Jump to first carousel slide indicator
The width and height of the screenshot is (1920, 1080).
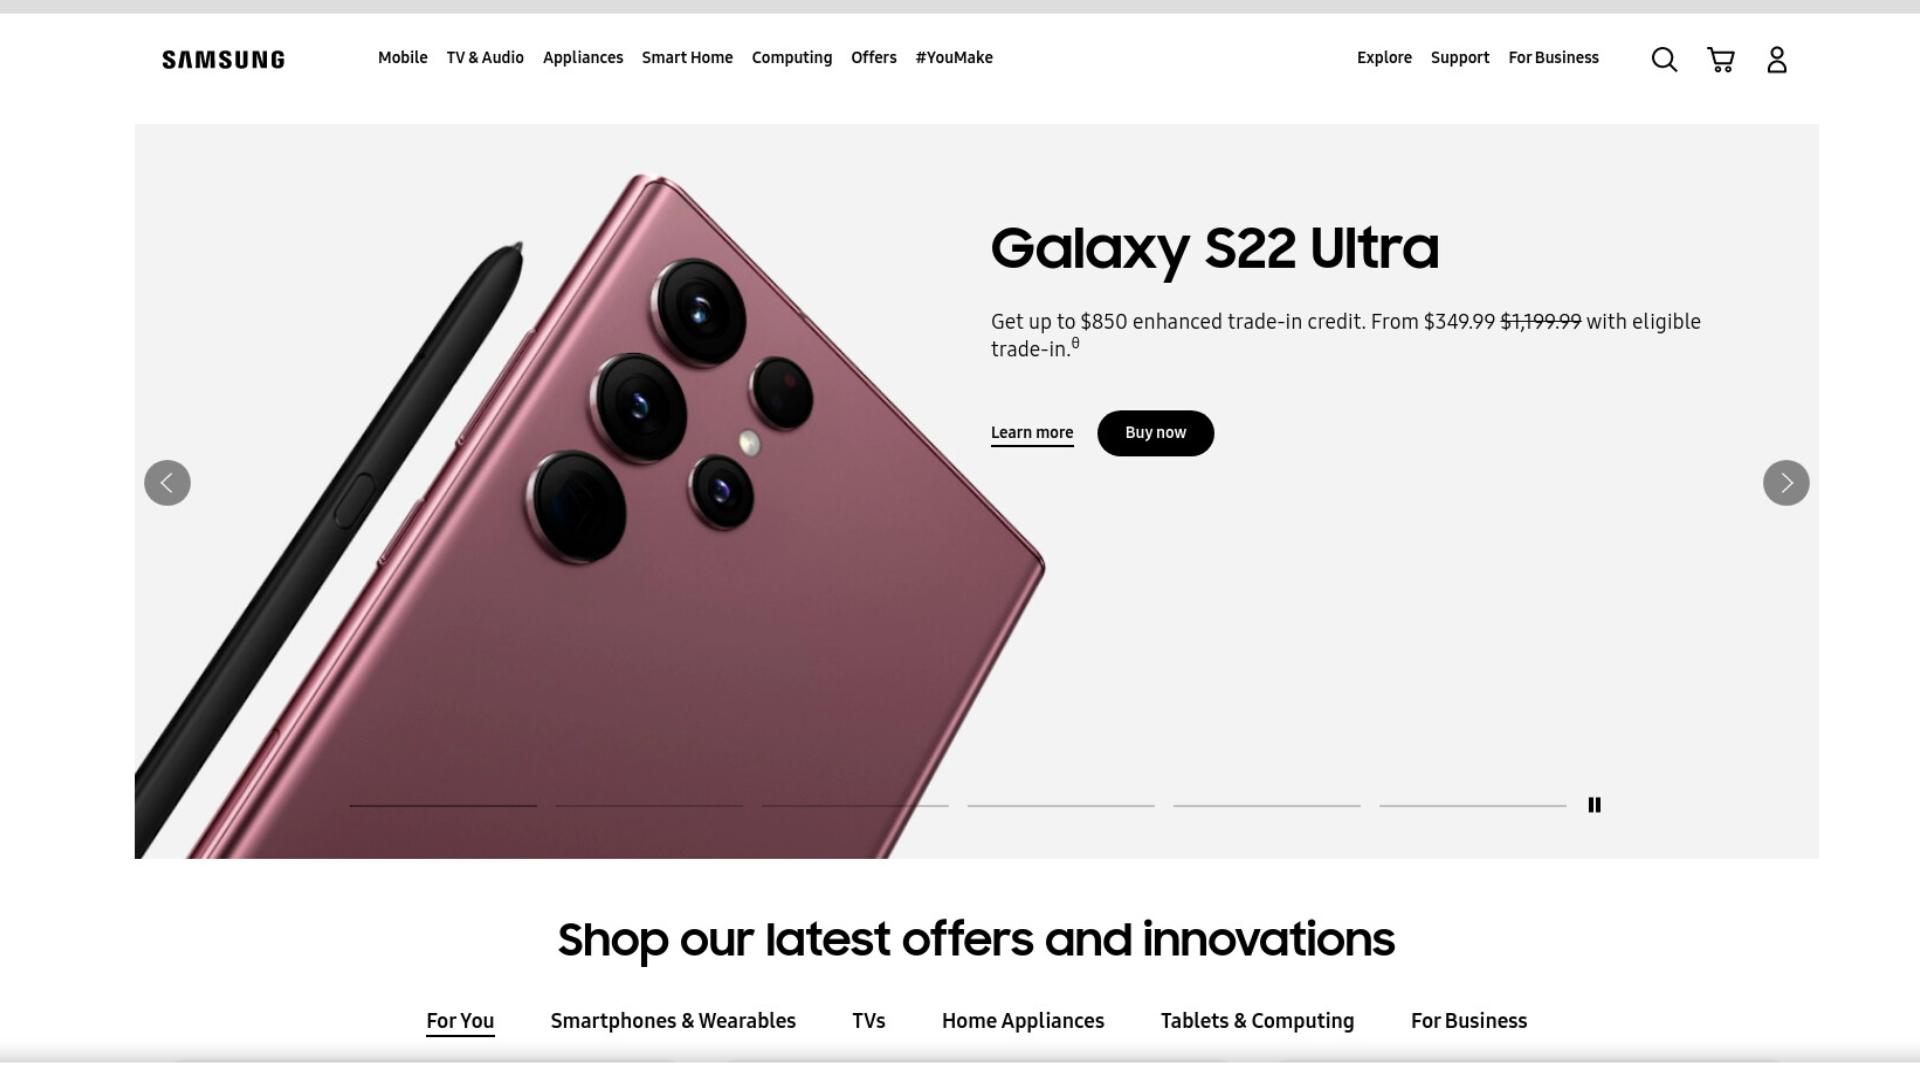point(443,805)
